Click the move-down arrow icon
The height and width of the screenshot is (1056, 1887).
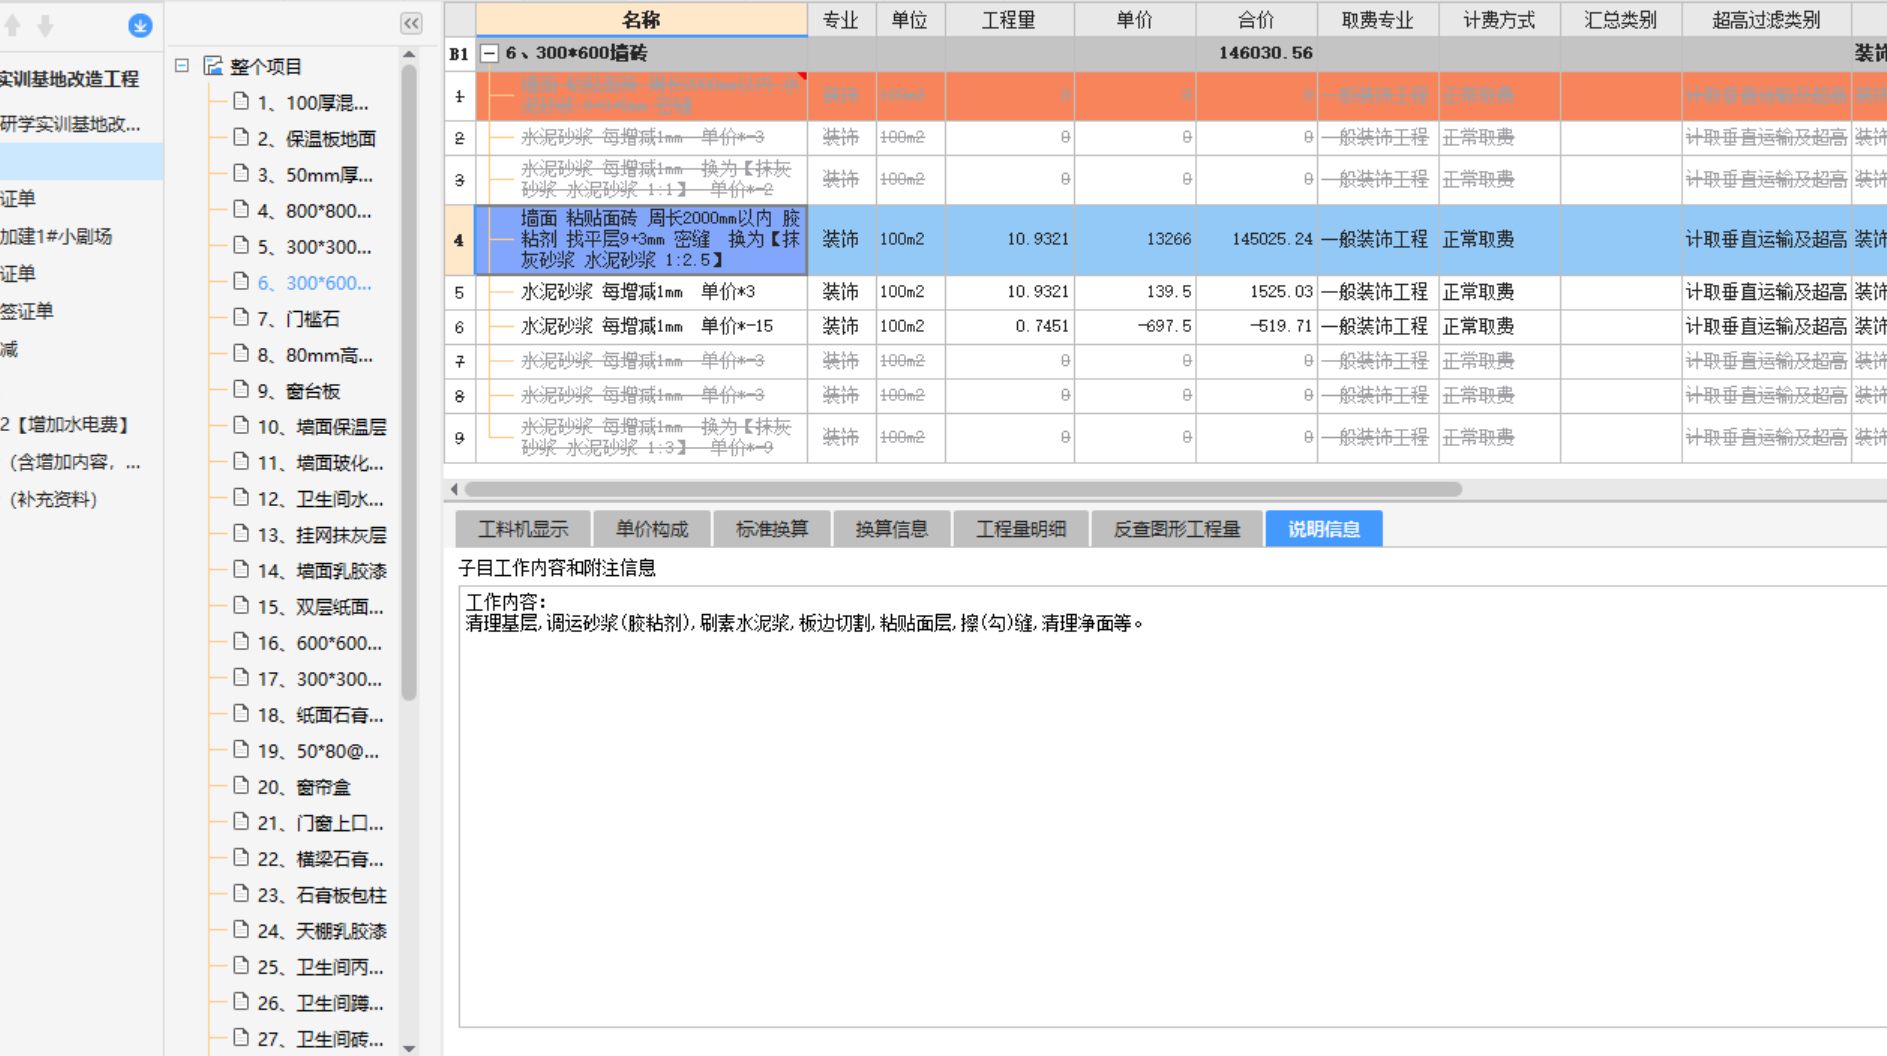(x=45, y=26)
